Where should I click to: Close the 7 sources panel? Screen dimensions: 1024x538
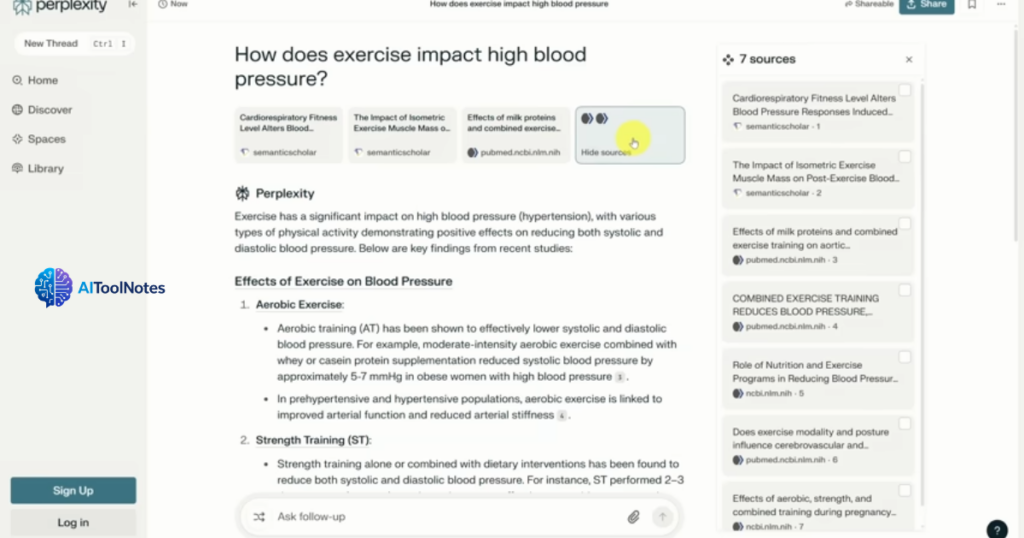(909, 60)
